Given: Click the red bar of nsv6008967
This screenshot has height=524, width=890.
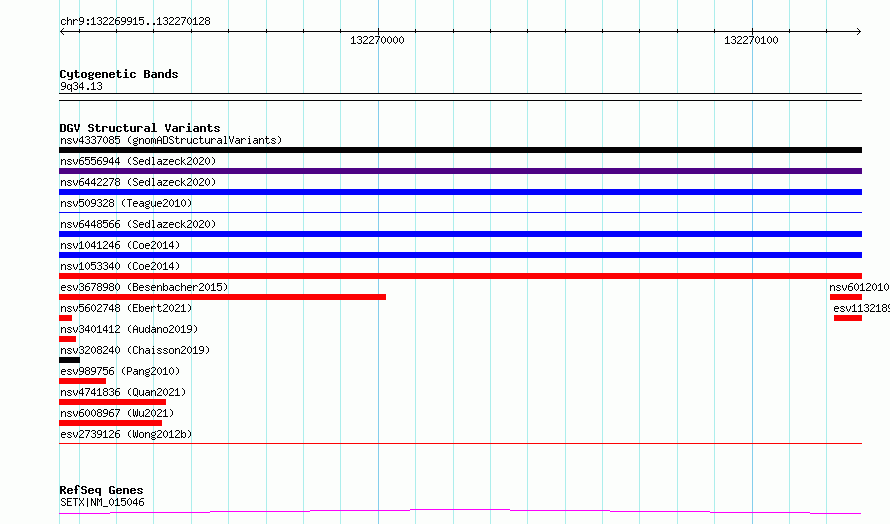Looking at the screenshot, I should pyautogui.click(x=111, y=423).
